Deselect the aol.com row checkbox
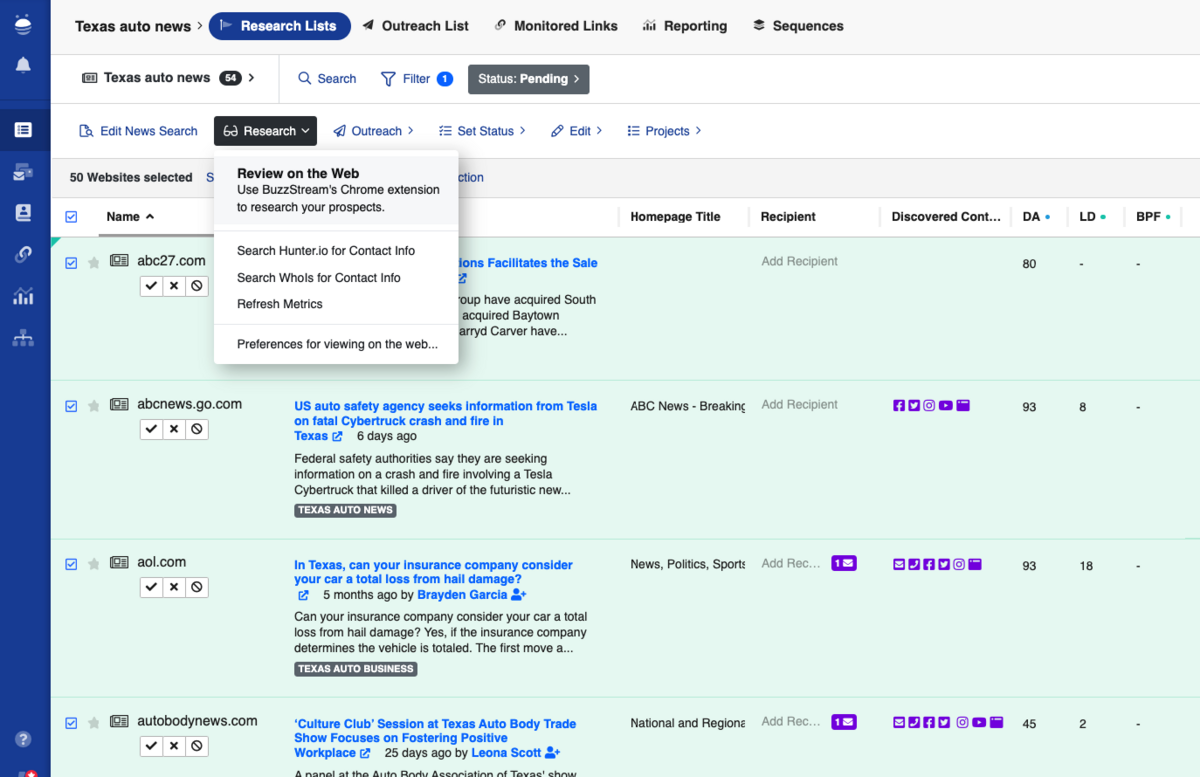 [71, 564]
